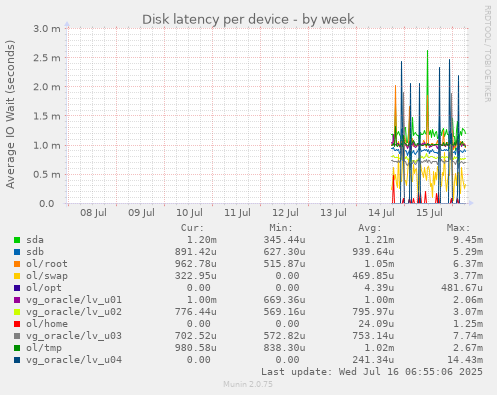Click the 3.0 m y-axis label
Image resolution: width=497 pixels, height=395 pixels.
click(x=47, y=29)
